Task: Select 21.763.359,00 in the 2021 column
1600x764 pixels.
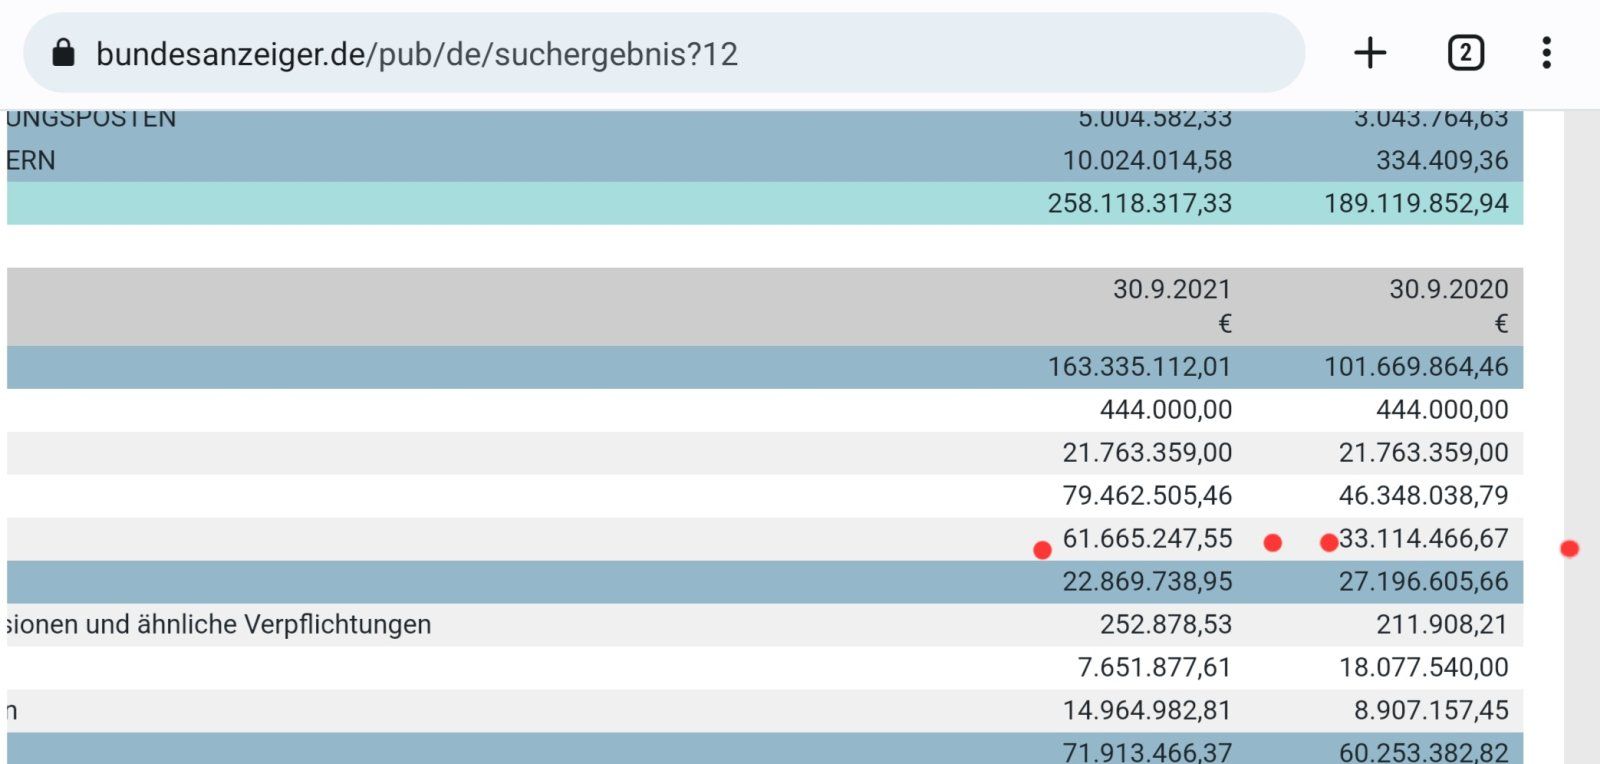Action: coord(1147,452)
